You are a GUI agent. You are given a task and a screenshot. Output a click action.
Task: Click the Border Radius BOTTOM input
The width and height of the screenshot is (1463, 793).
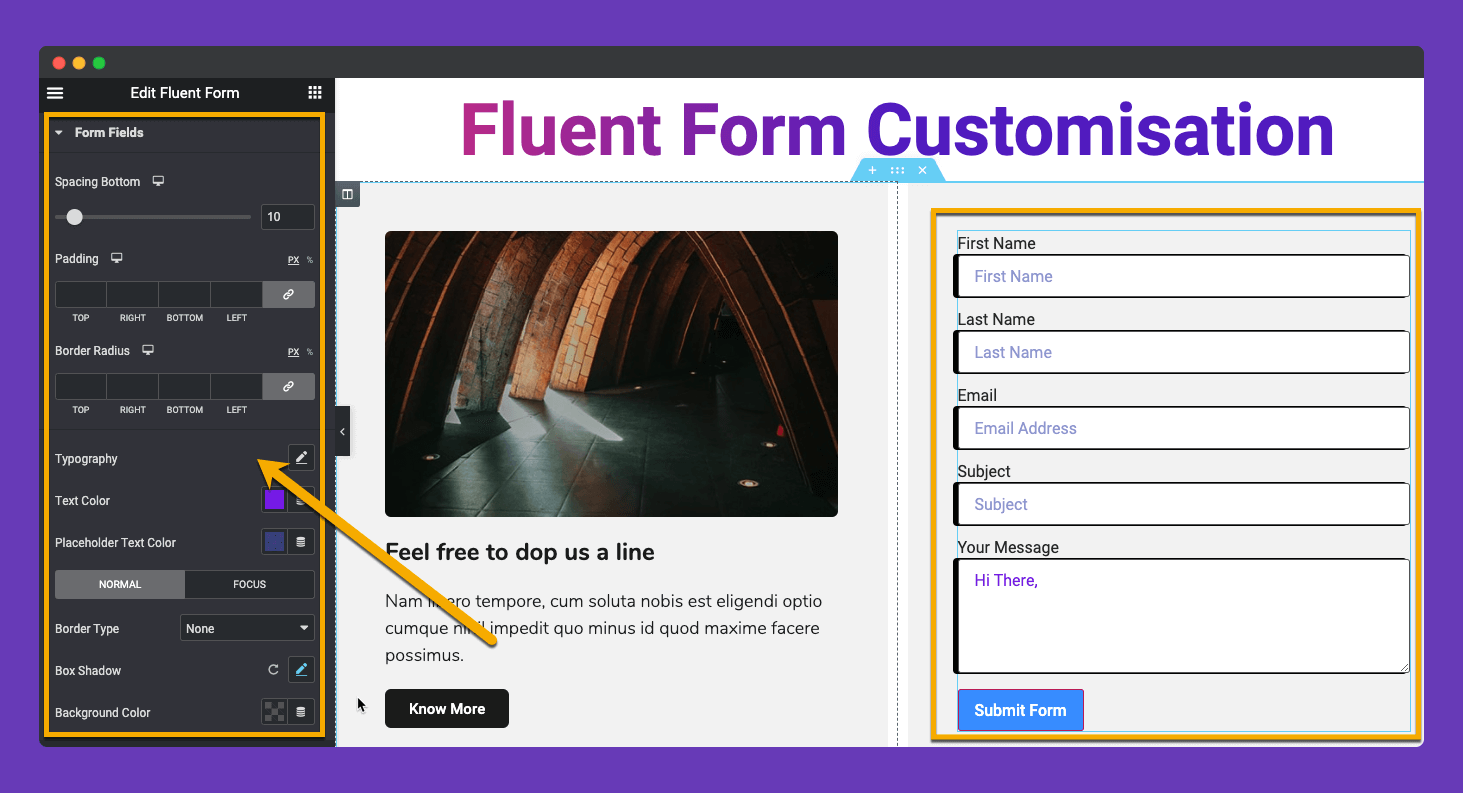[x=185, y=386]
